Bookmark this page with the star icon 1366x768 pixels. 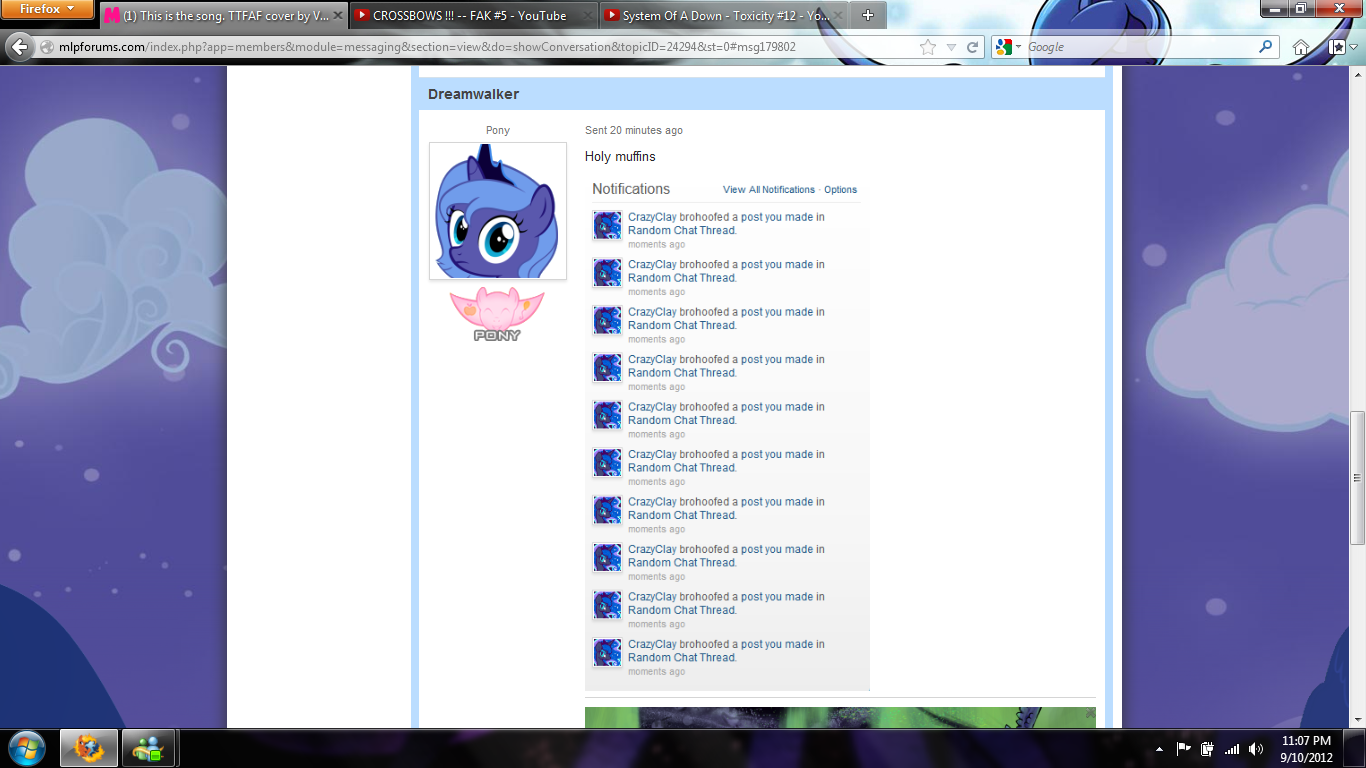(927, 47)
